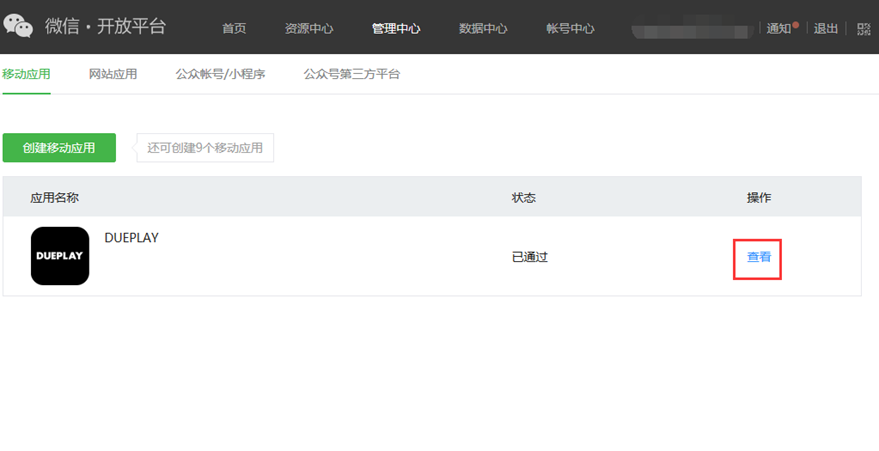Go to 首页 in top navigation
The height and width of the screenshot is (451, 879).
234,28
